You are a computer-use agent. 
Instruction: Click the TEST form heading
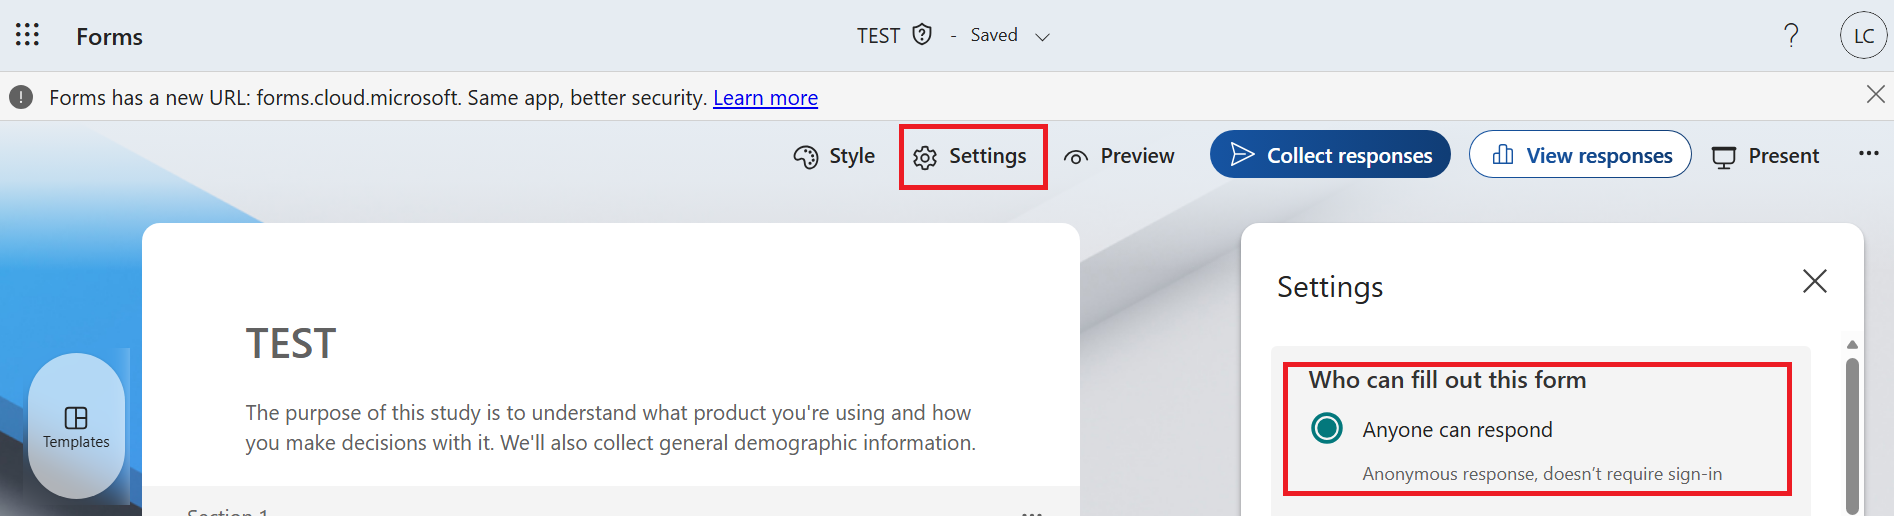click(291, 344)
